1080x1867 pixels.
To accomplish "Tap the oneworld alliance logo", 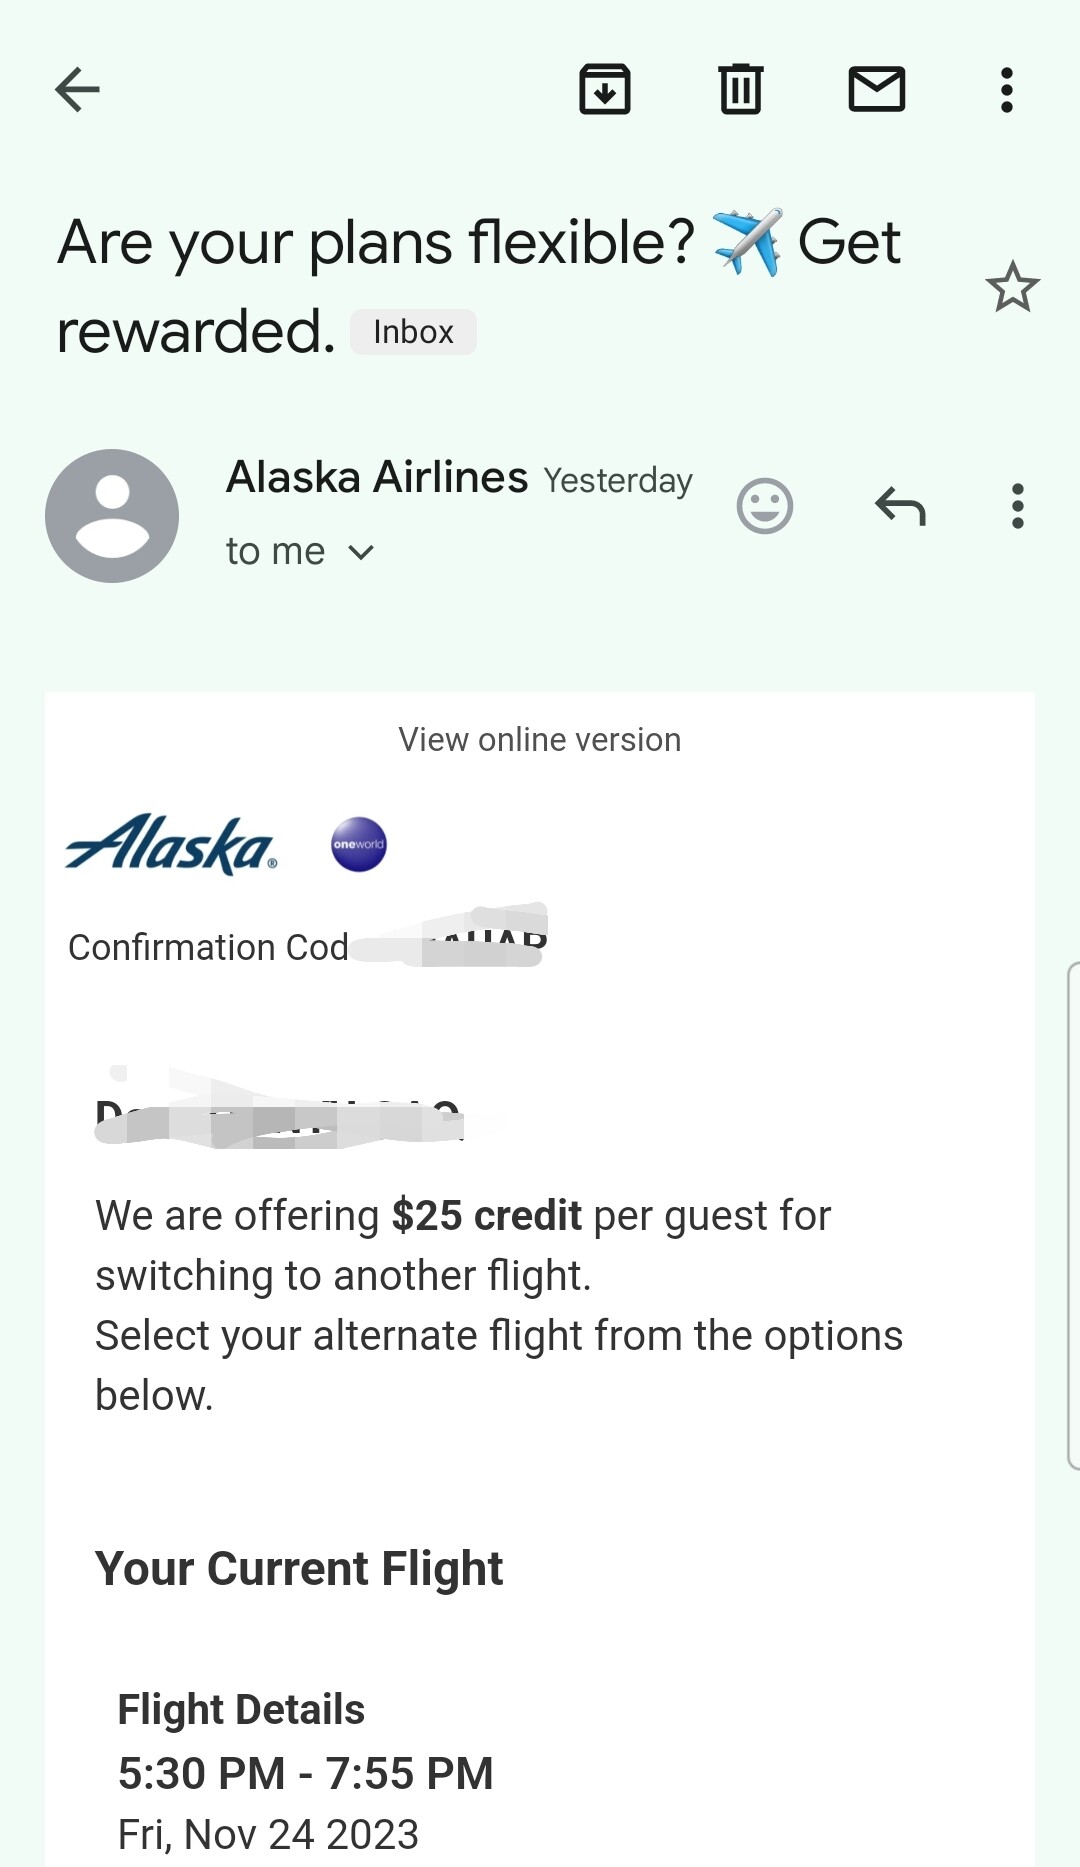I will 359,845.
